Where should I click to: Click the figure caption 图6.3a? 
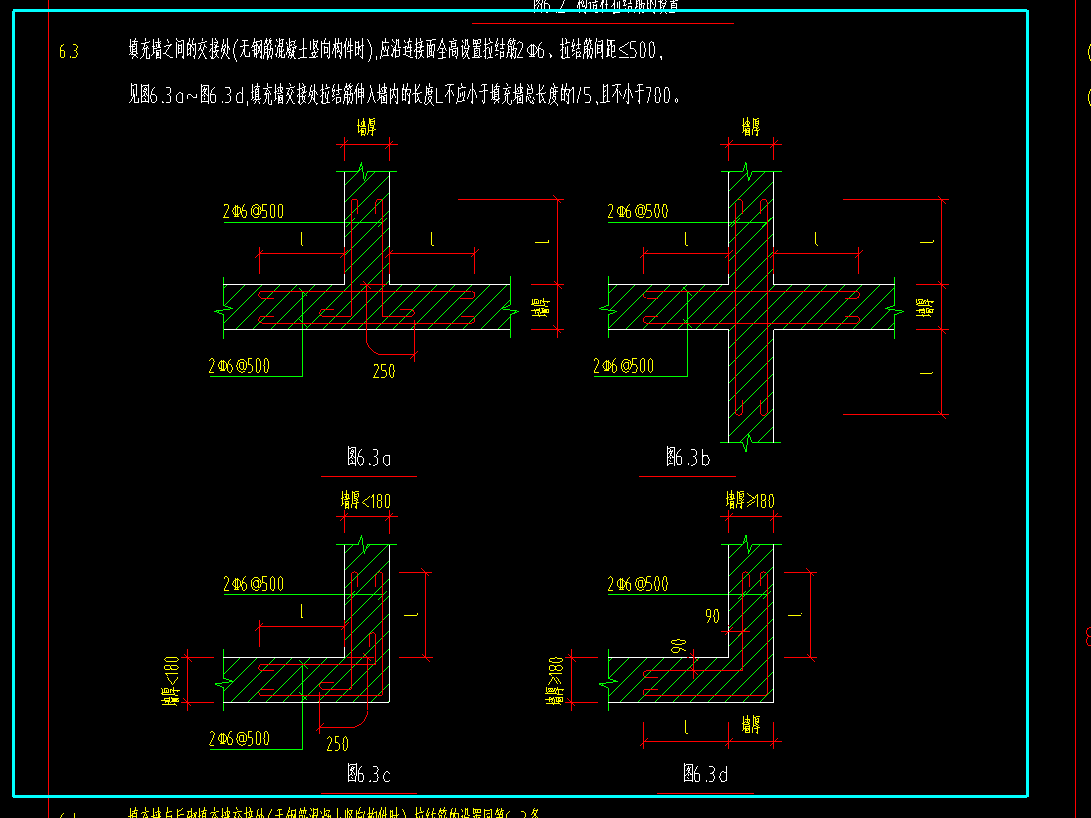(369, 457)
